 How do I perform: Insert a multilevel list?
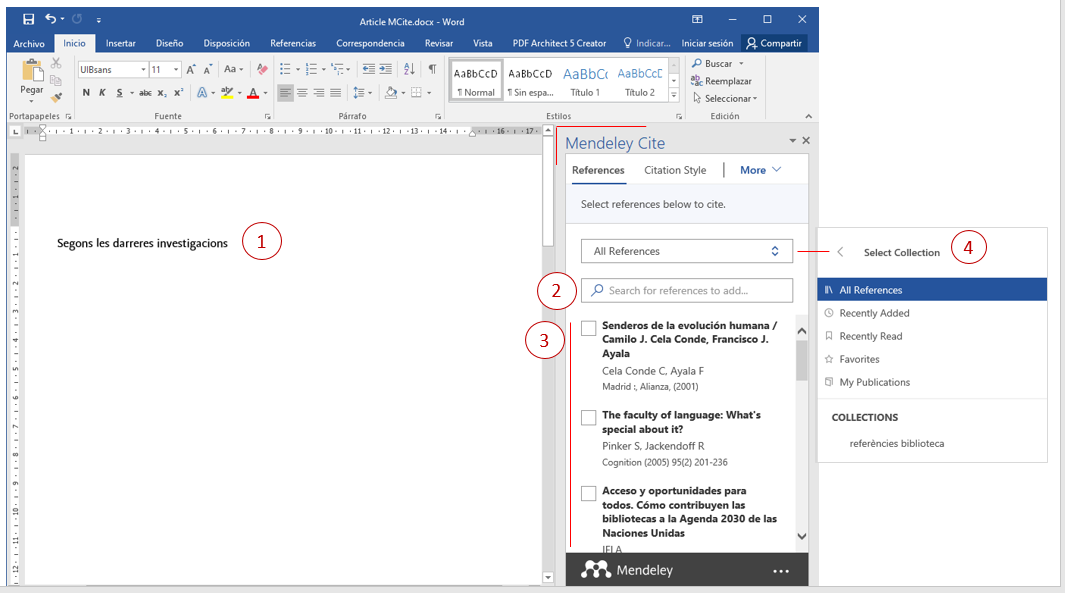(x=337, y=69)
